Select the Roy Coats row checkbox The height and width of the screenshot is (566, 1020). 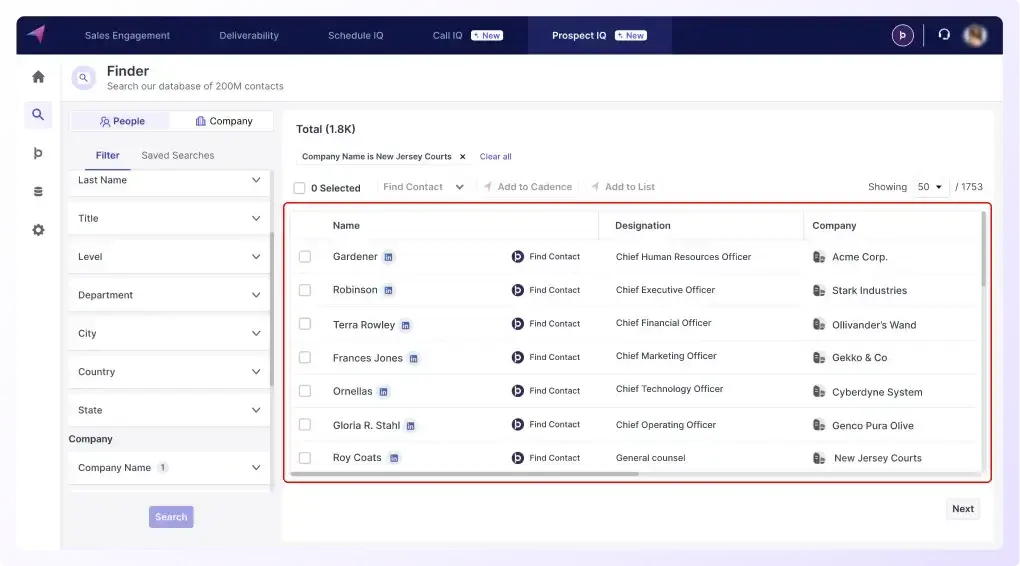click(305, 458)
